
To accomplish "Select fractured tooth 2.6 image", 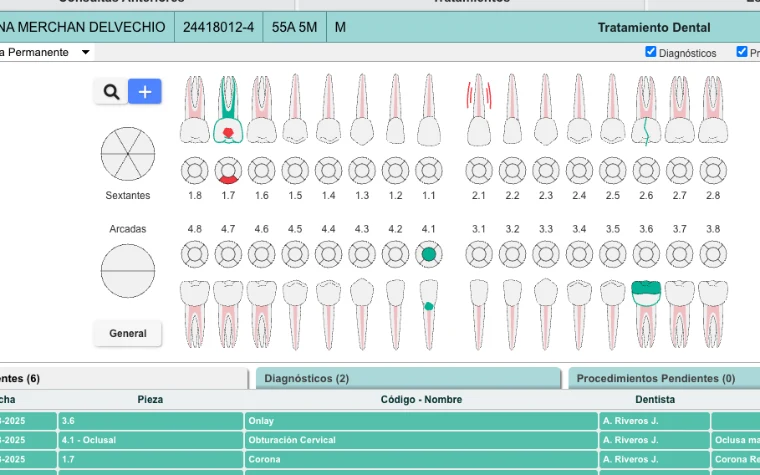I will click(x=646, y=110).
